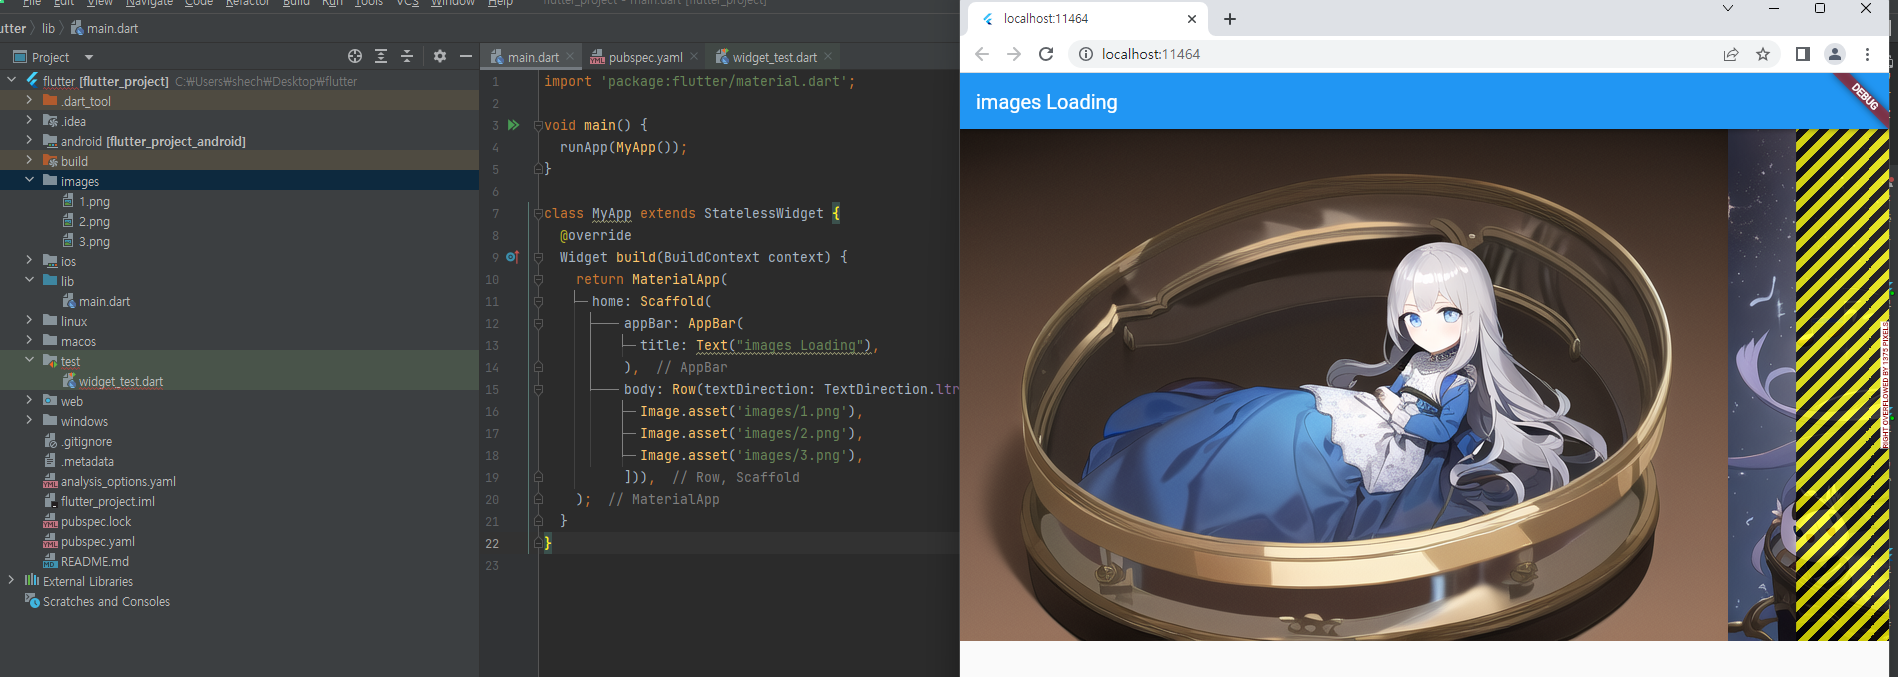Share this page via Chrome share icon
Viewport: 1898px width, 677px height.
[x=1731, y=54]
